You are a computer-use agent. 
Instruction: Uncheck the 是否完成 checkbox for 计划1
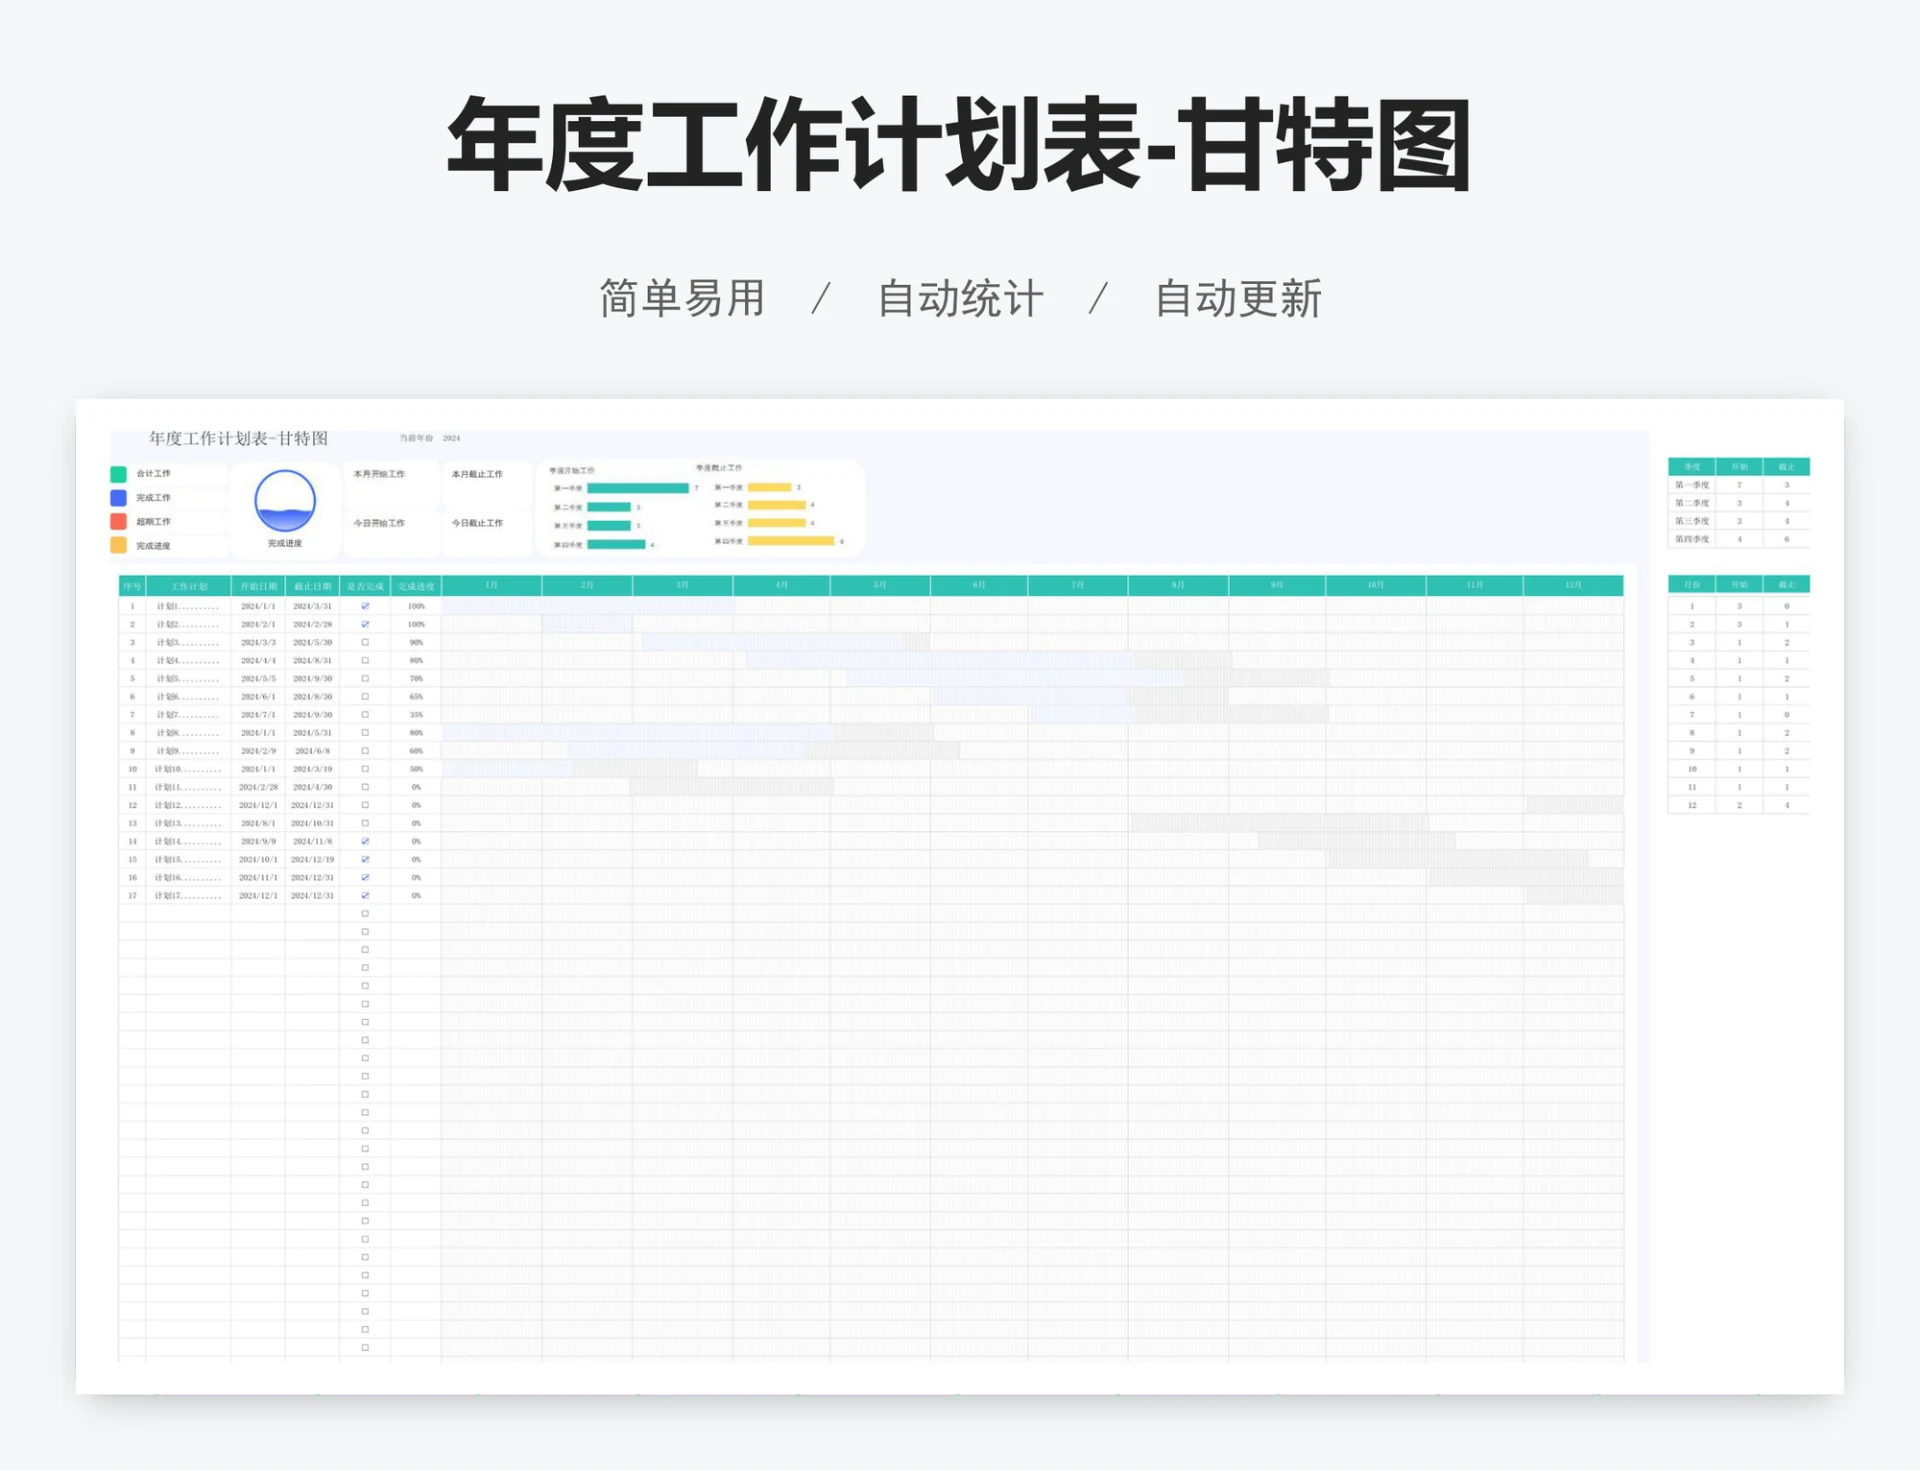click(365, 607)
